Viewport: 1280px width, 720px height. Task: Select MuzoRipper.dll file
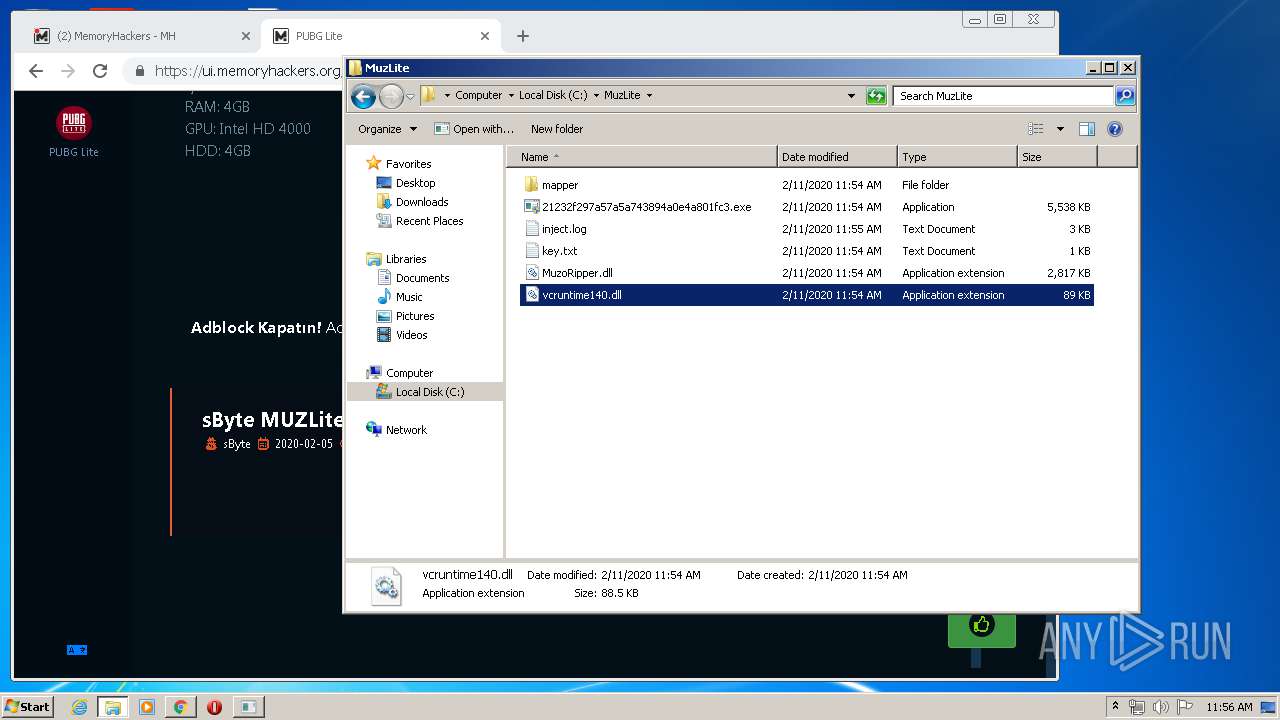577,273
